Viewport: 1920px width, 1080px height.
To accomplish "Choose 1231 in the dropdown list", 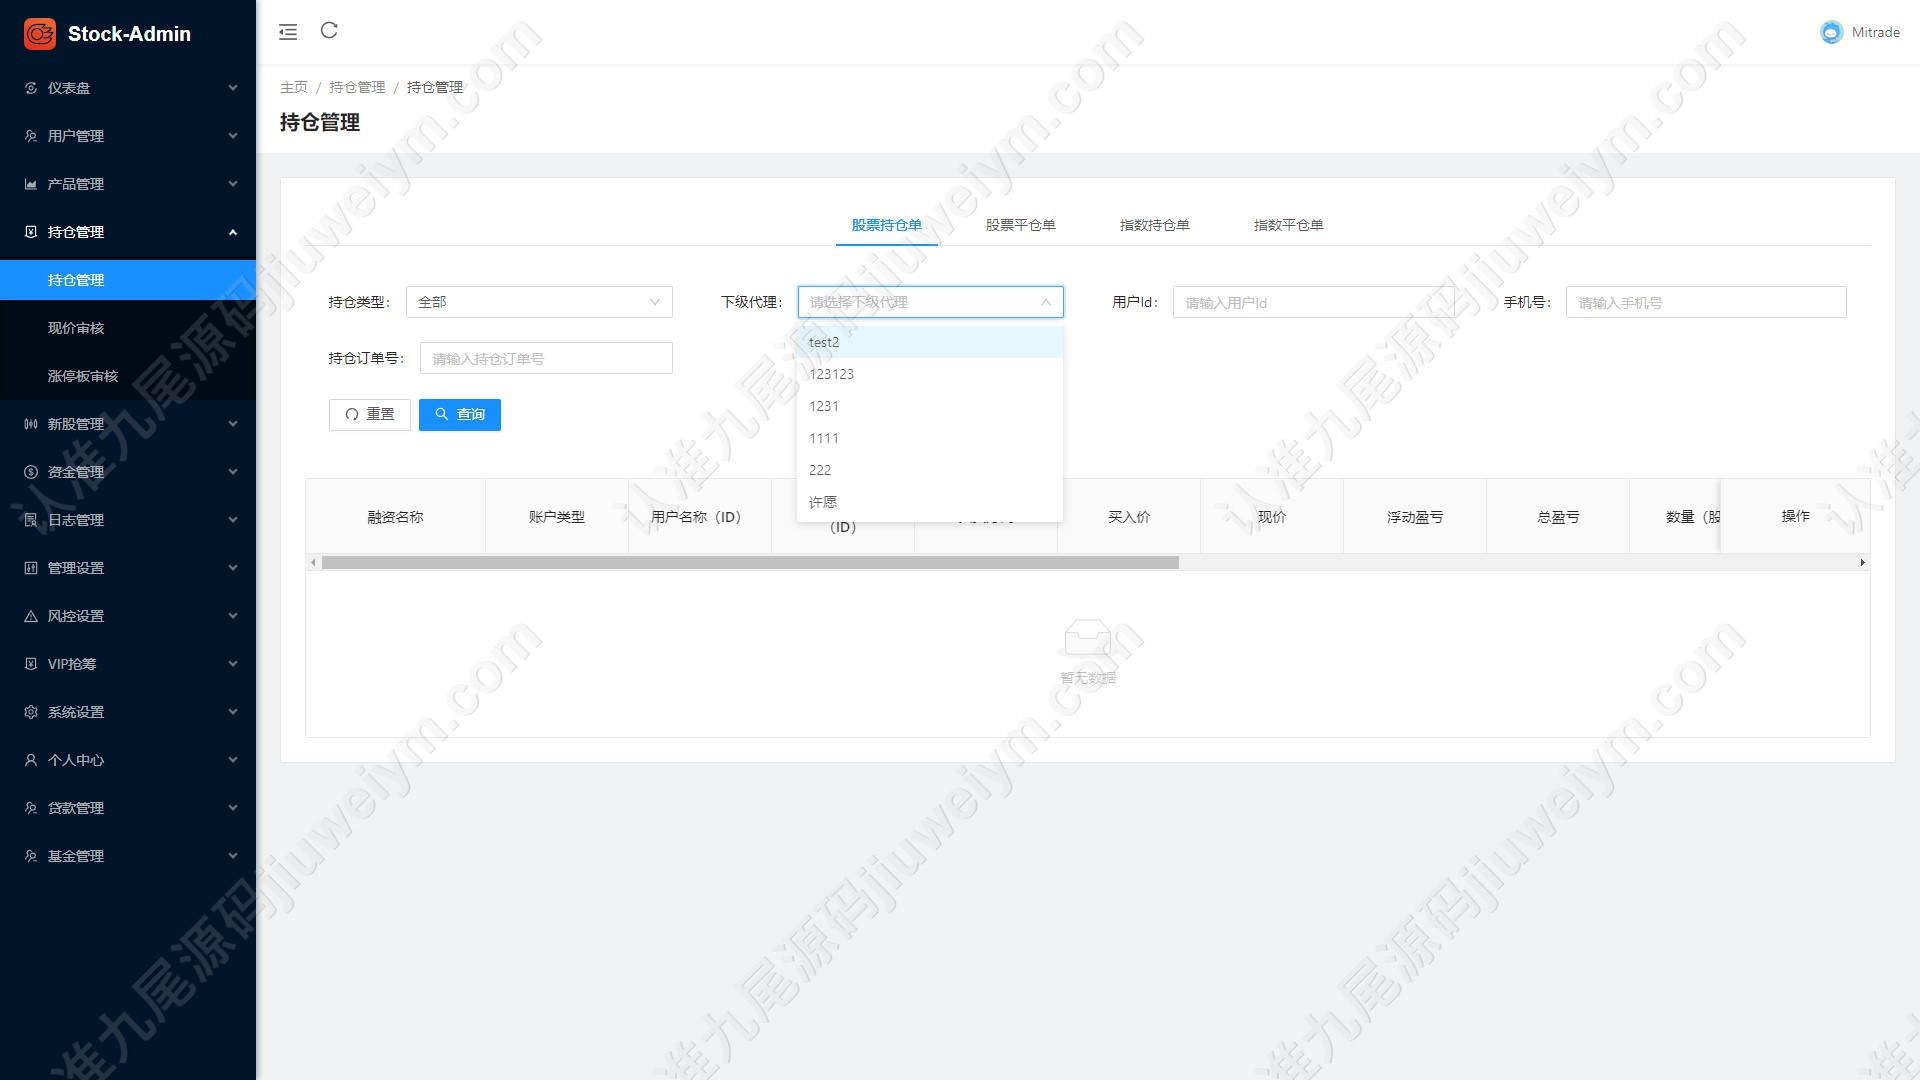I will 930,406.
